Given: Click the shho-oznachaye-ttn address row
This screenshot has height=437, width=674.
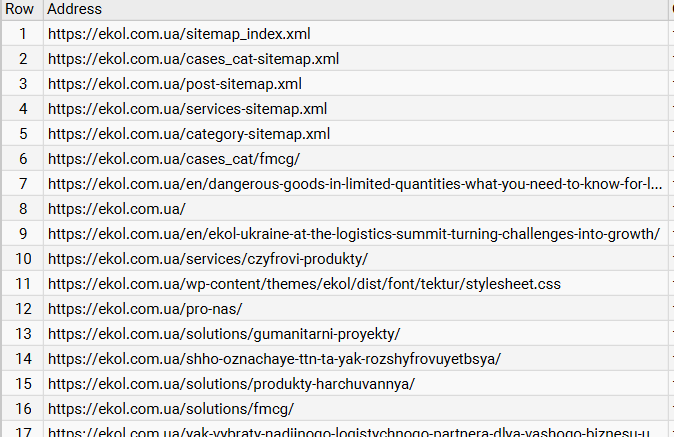Looking at the screenshot, I should tap(274, 359).
